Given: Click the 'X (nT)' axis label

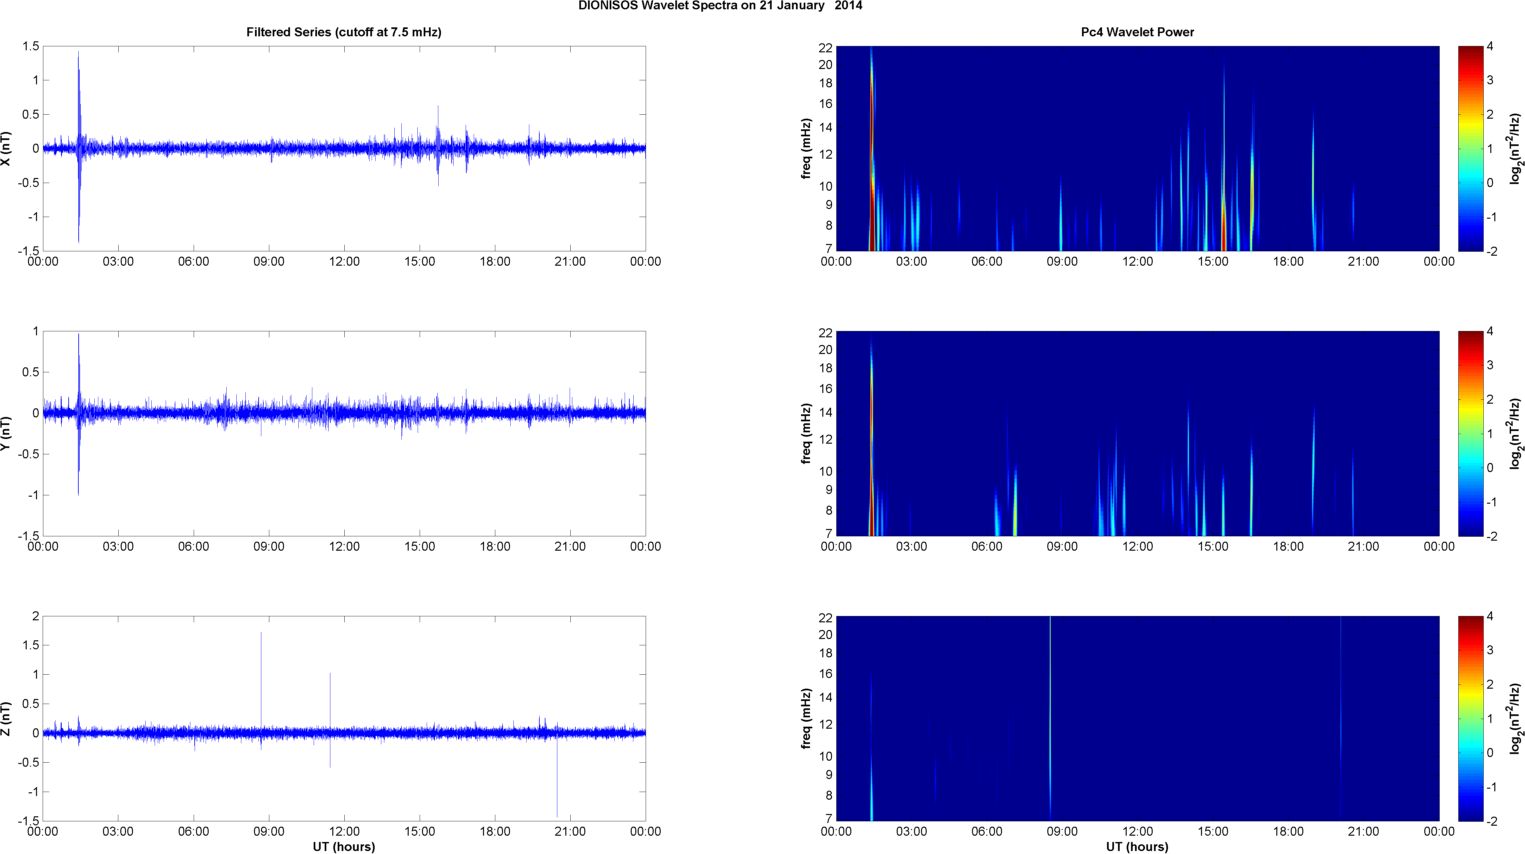Looking at the screenshot, I should (x=7, y=149).
